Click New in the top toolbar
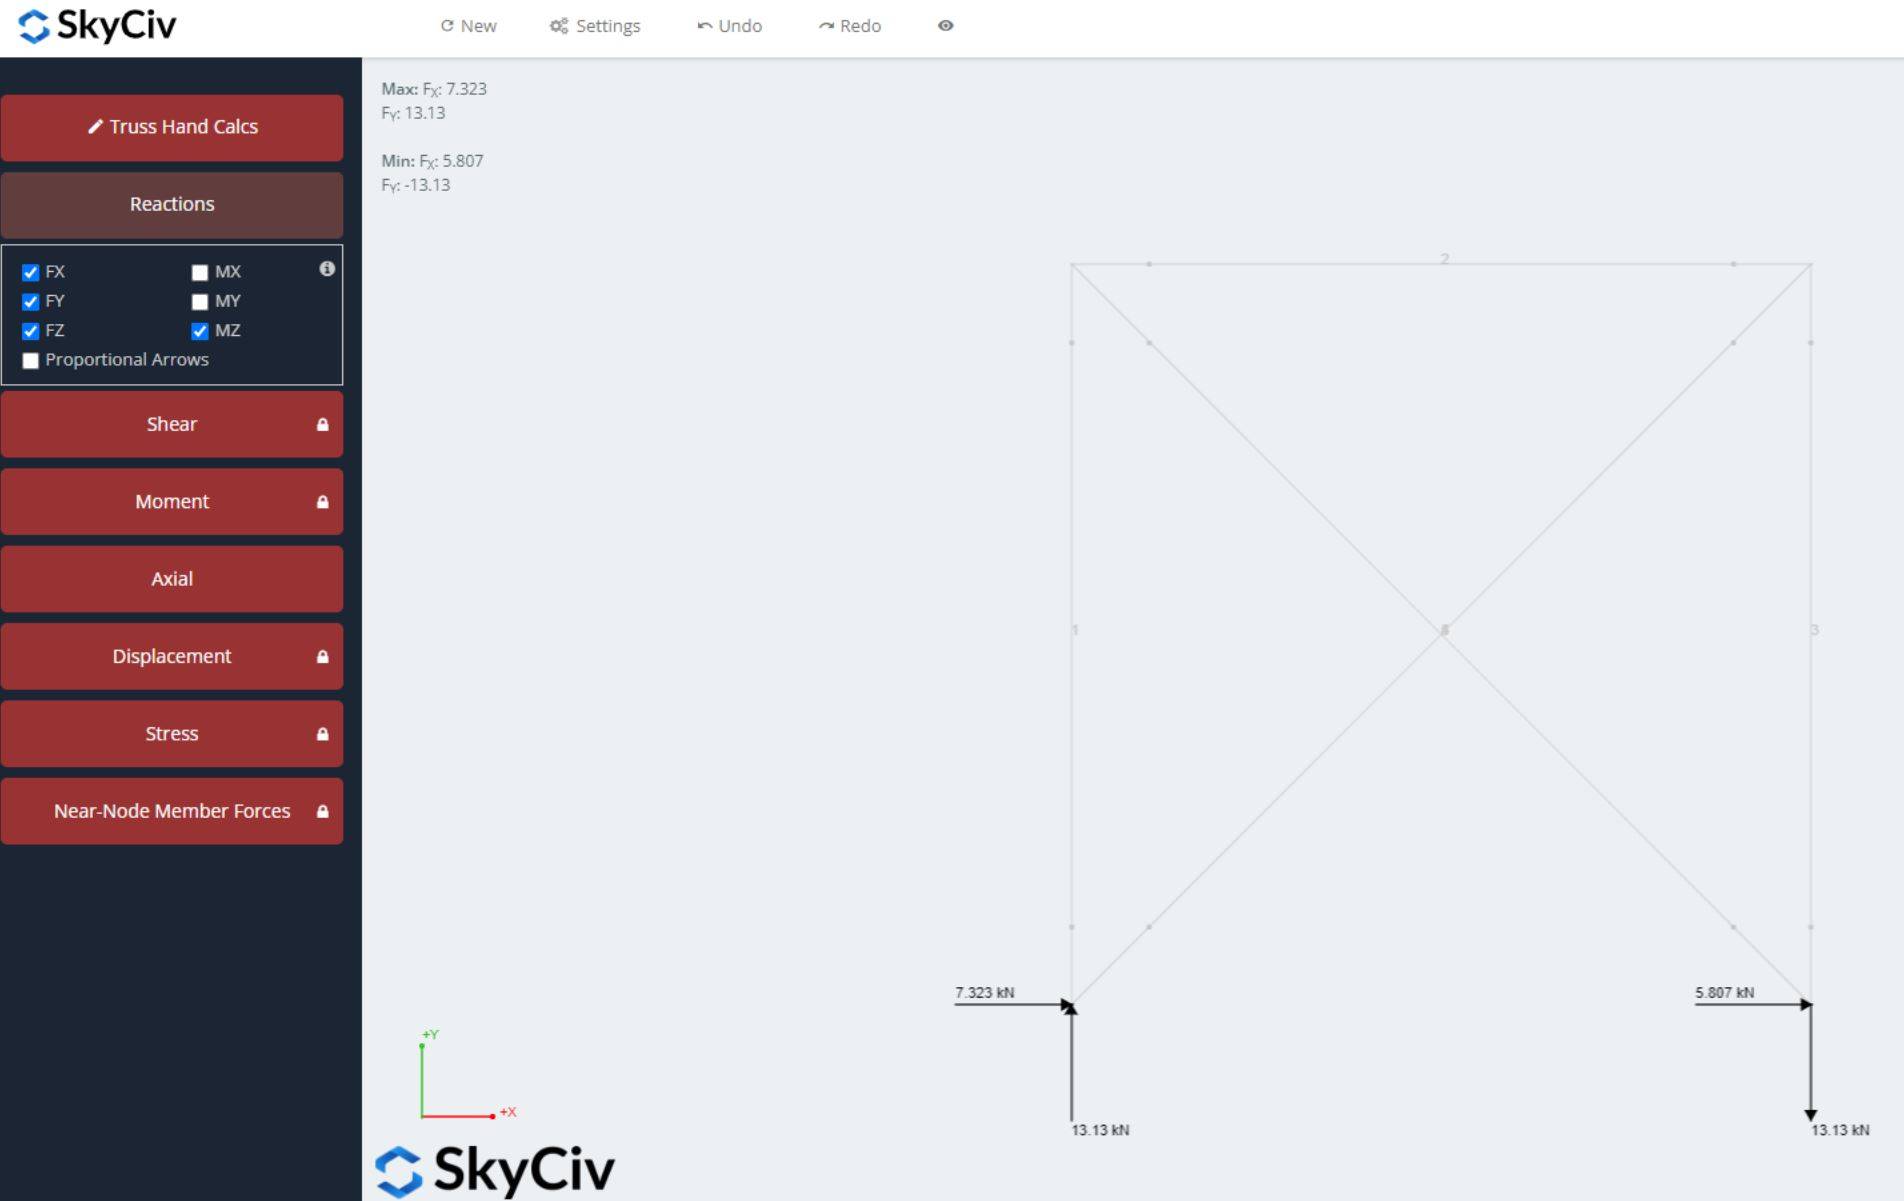The width and height of the screenshot is (1904, 1201). click(x=468, y=26)
